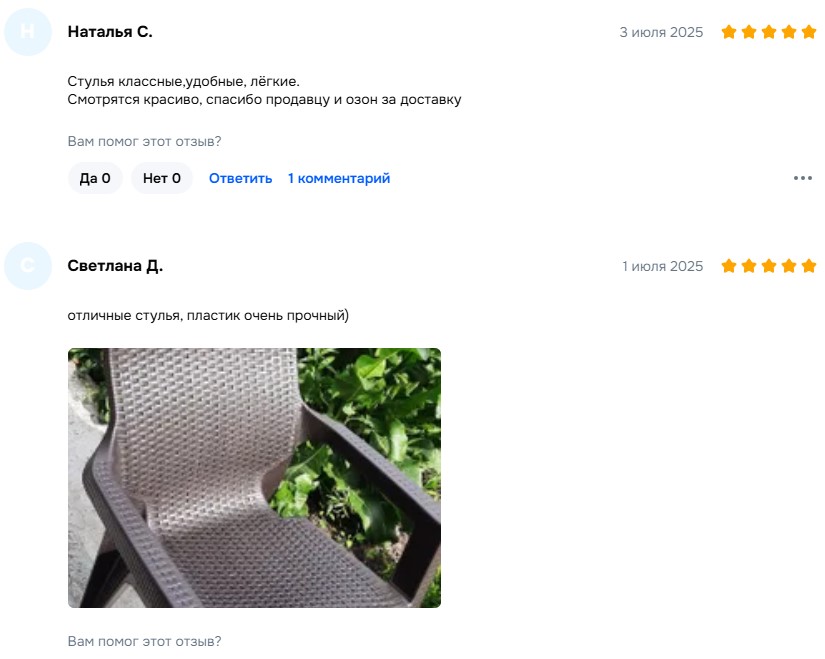Viewport: 825px width, 659px height.
Task: Click the avatar icon of Наталья С.
Action: [28, 32]
